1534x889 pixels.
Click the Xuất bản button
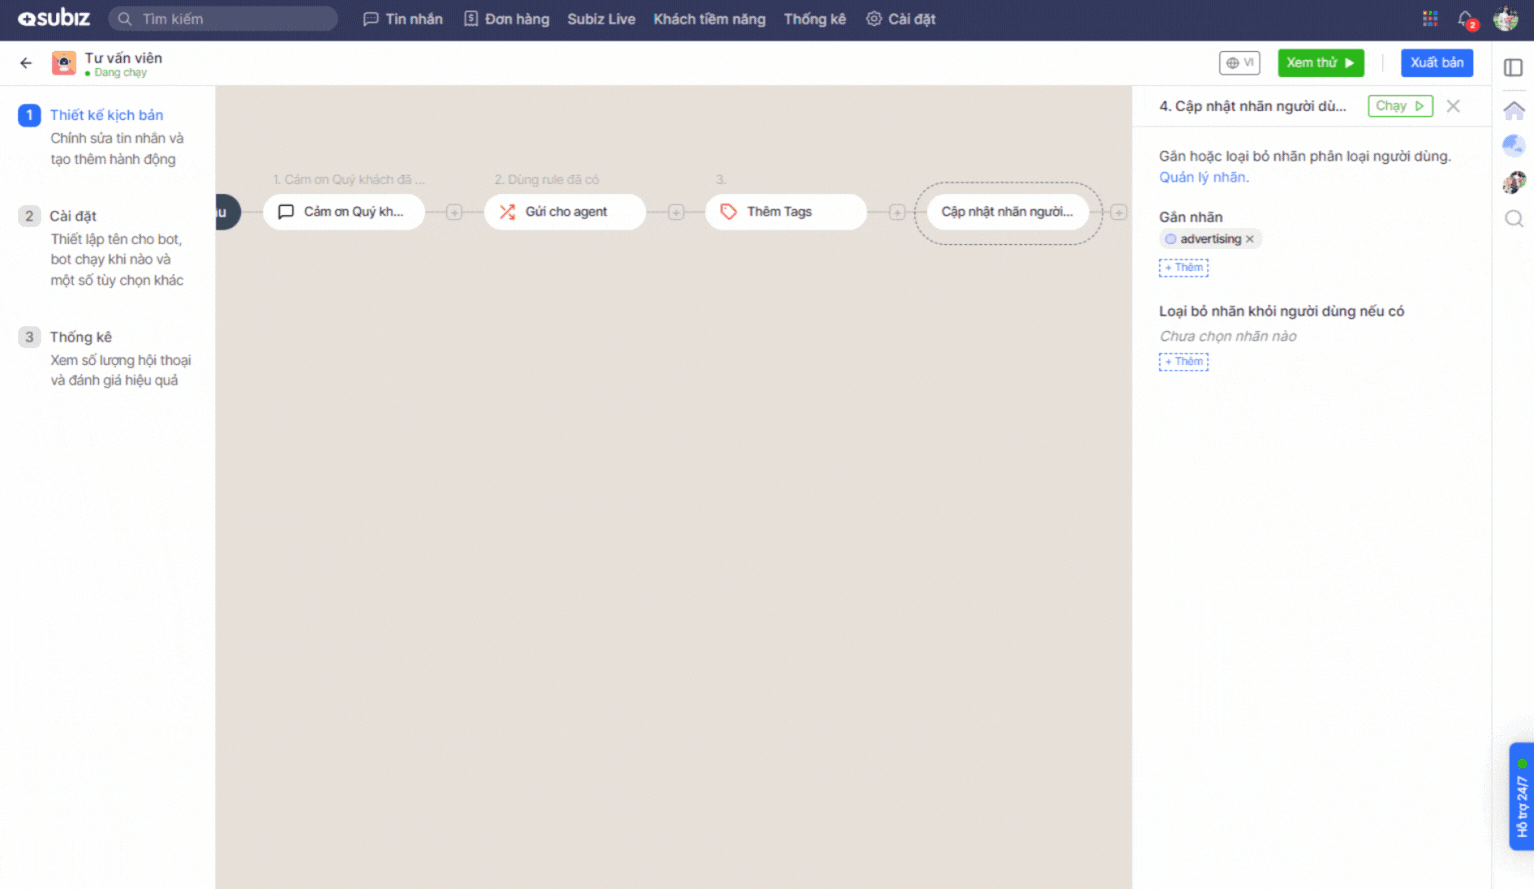tap(1436, 63)
